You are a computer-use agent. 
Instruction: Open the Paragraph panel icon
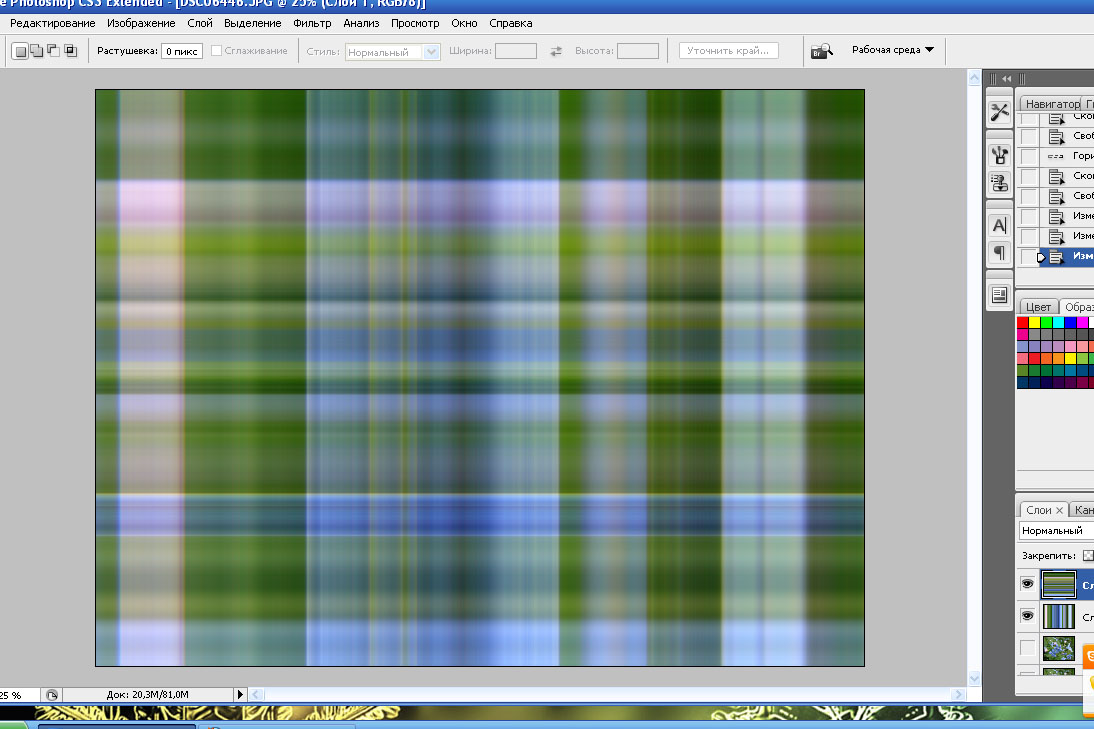(x=999, y=252)
